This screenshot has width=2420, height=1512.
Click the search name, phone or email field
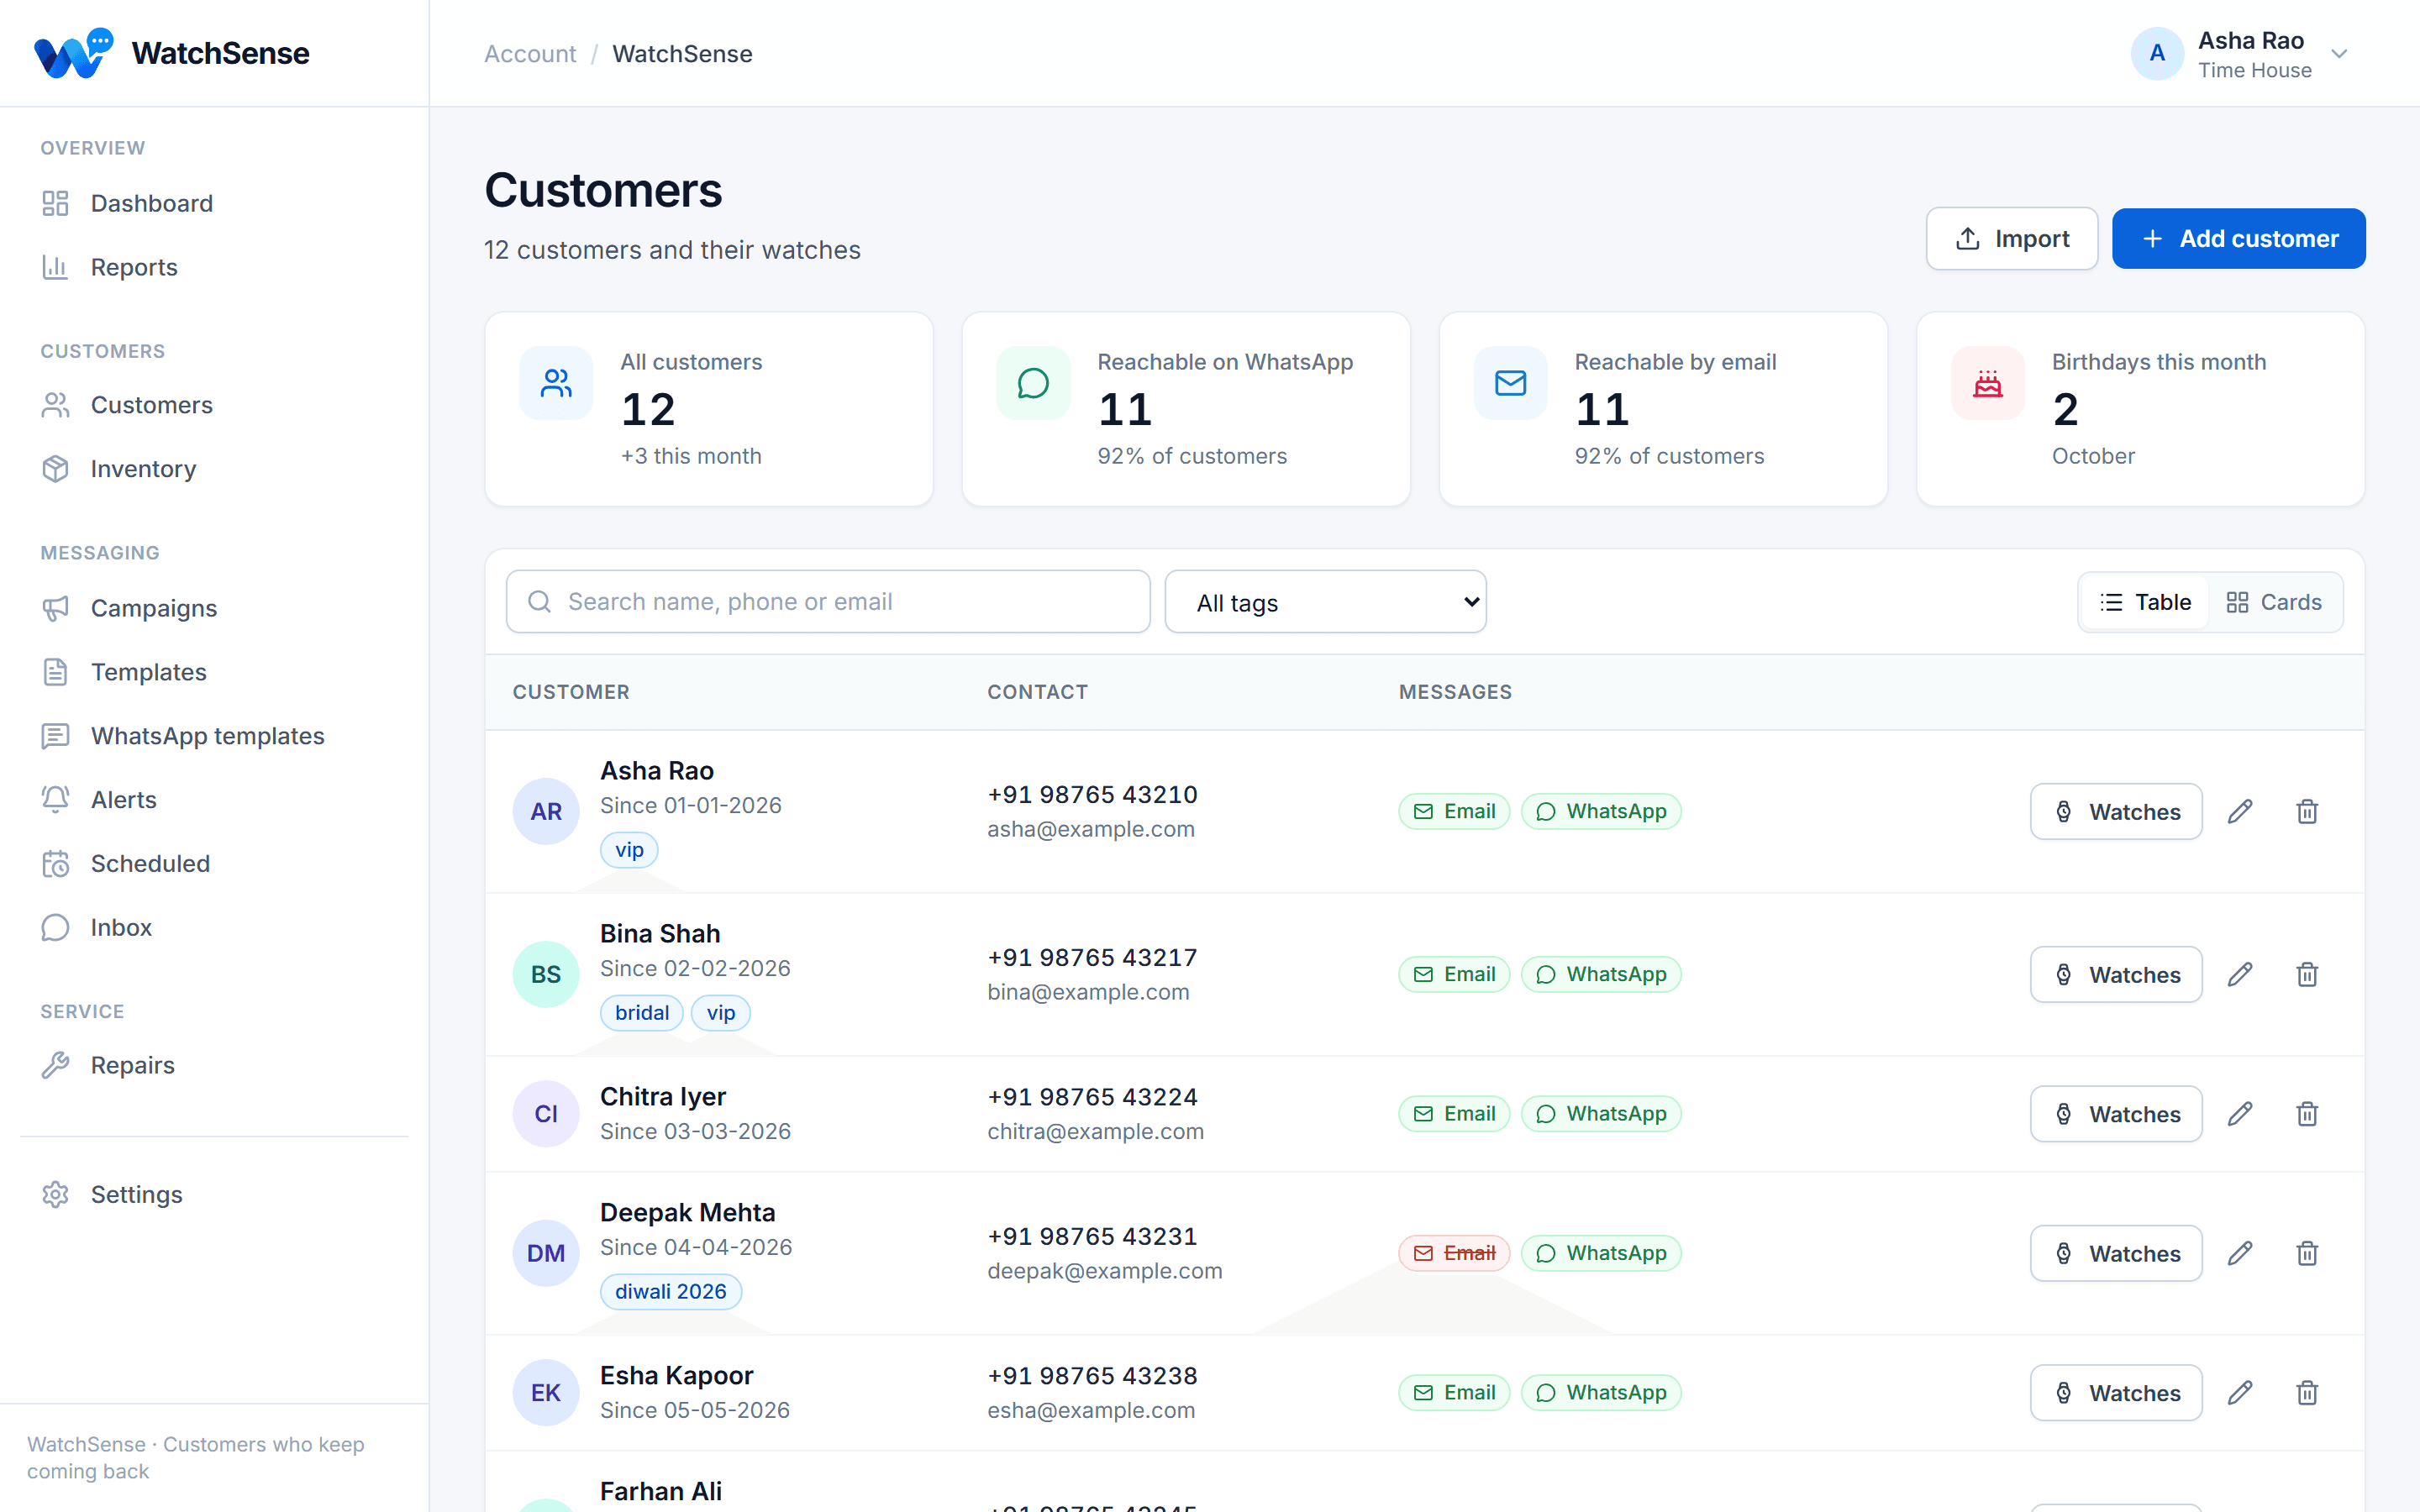point(828,602)
